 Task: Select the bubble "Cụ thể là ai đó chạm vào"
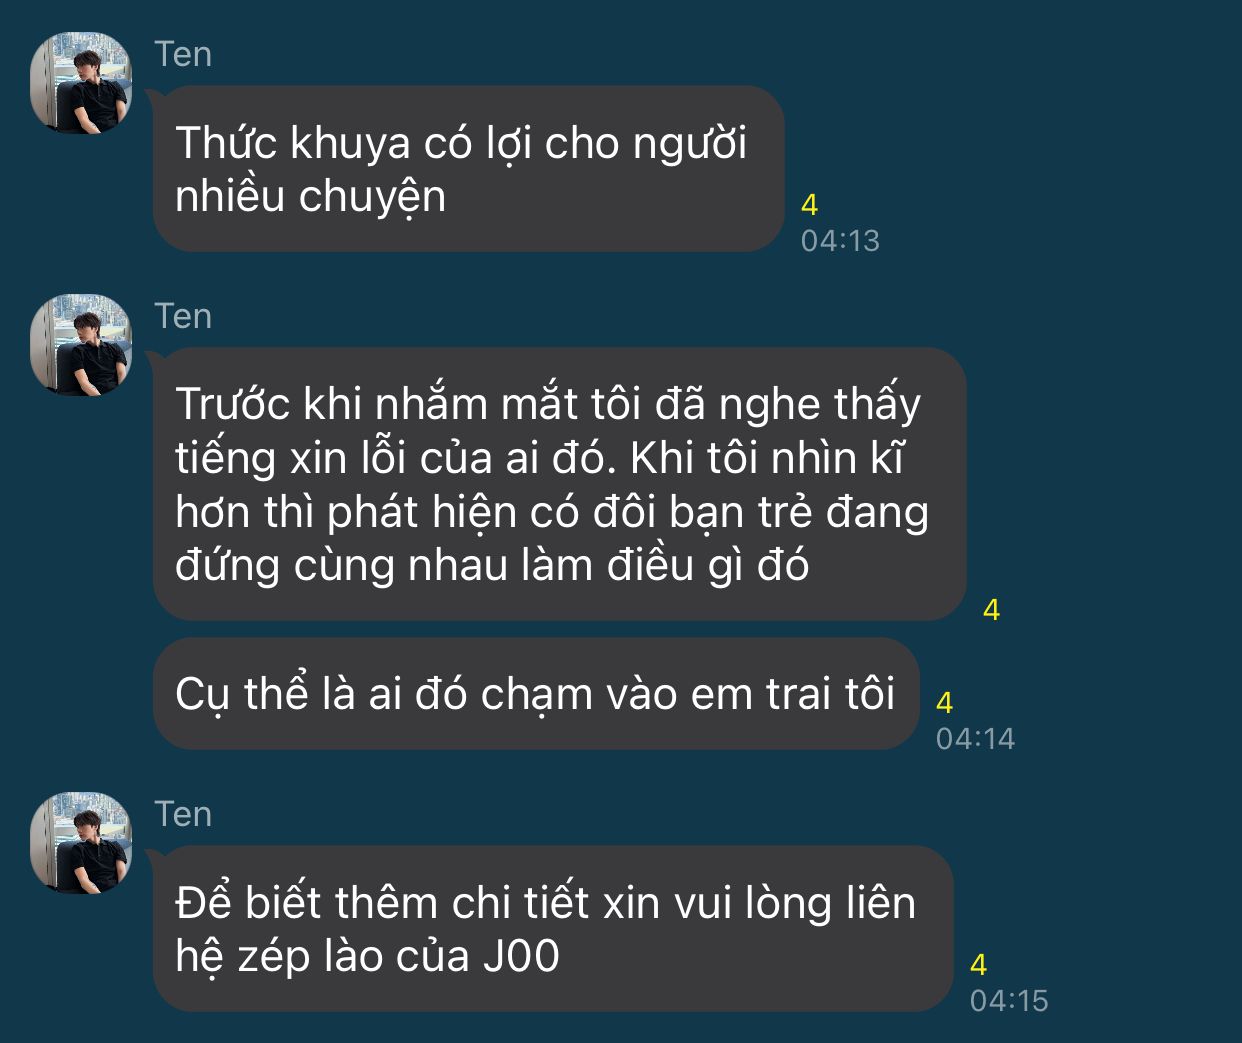coord(535,694)
